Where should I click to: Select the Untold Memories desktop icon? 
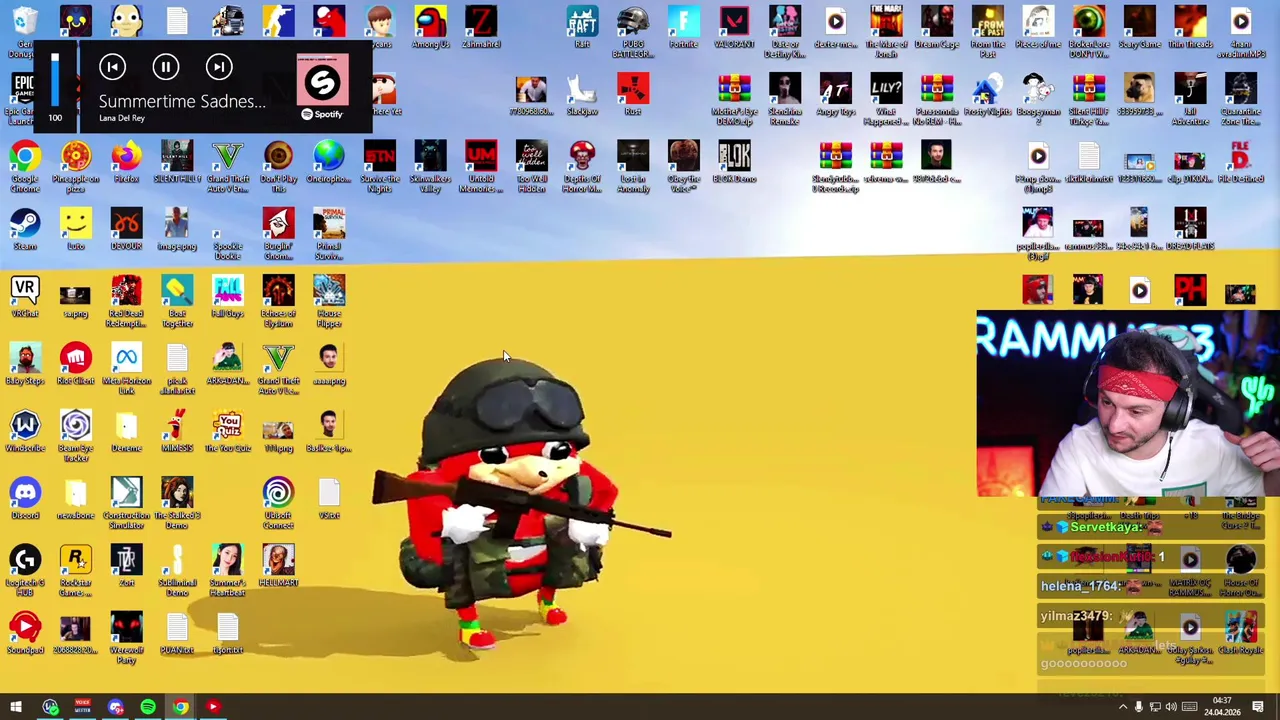pyautogui.click(x=481, y=166)
